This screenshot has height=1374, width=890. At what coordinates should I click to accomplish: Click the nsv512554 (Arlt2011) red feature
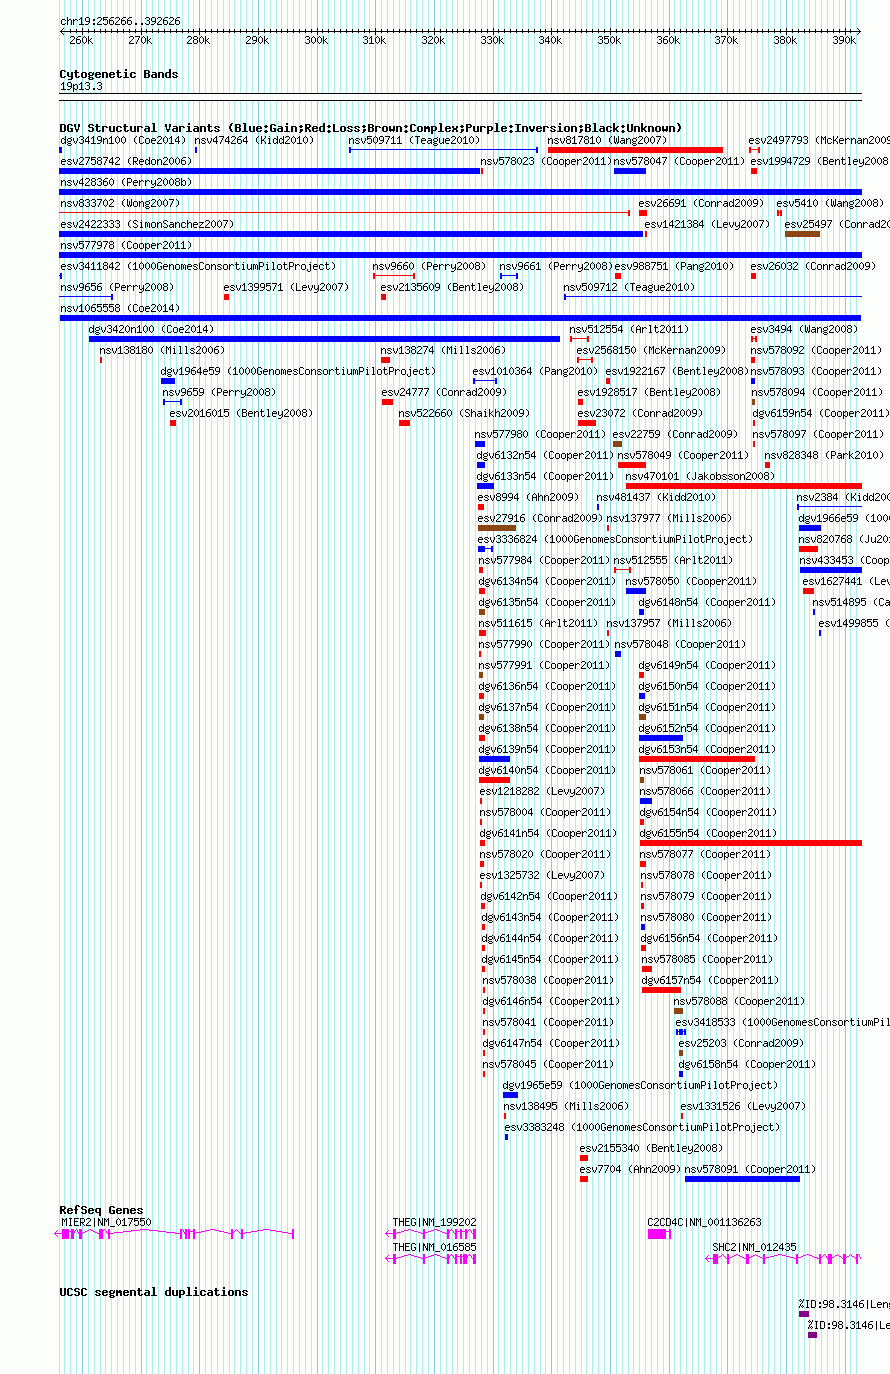click(x=579, y=339)
